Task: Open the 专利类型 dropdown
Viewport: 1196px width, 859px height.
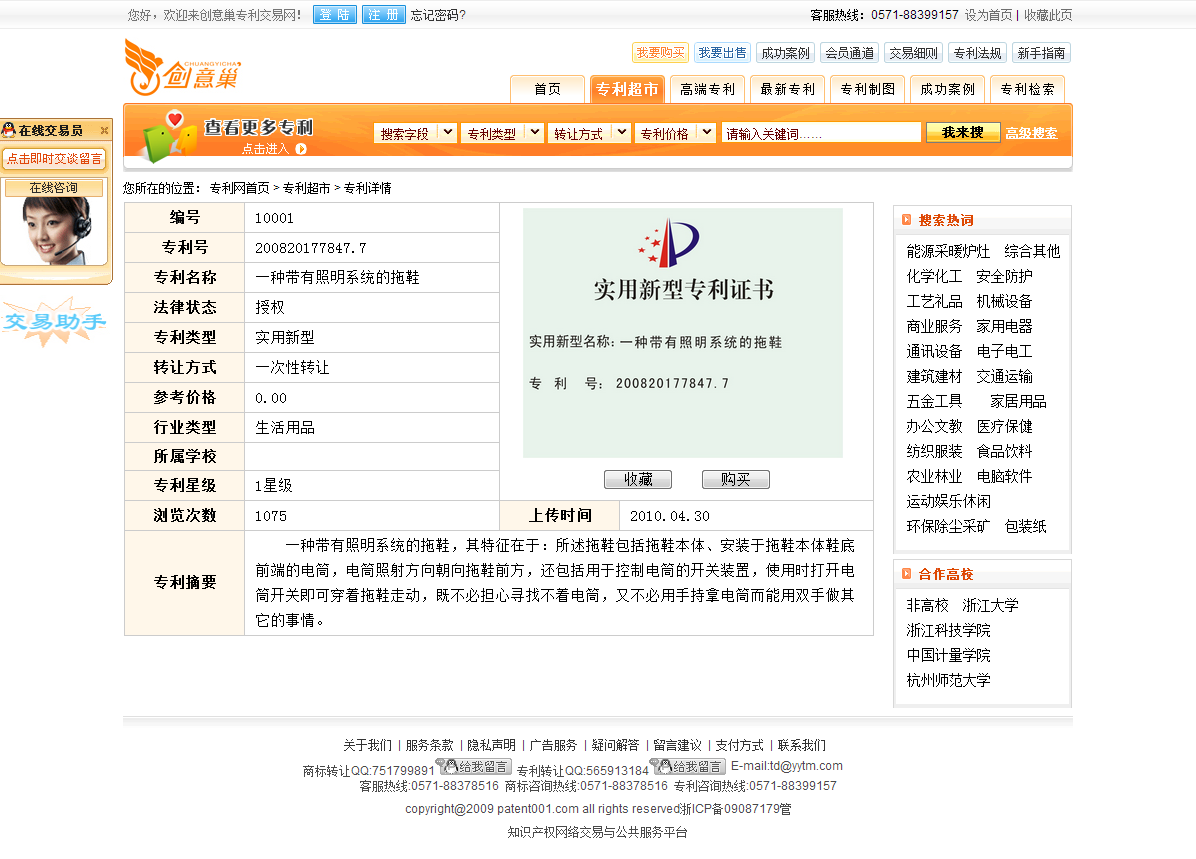Action: point(534,133)
